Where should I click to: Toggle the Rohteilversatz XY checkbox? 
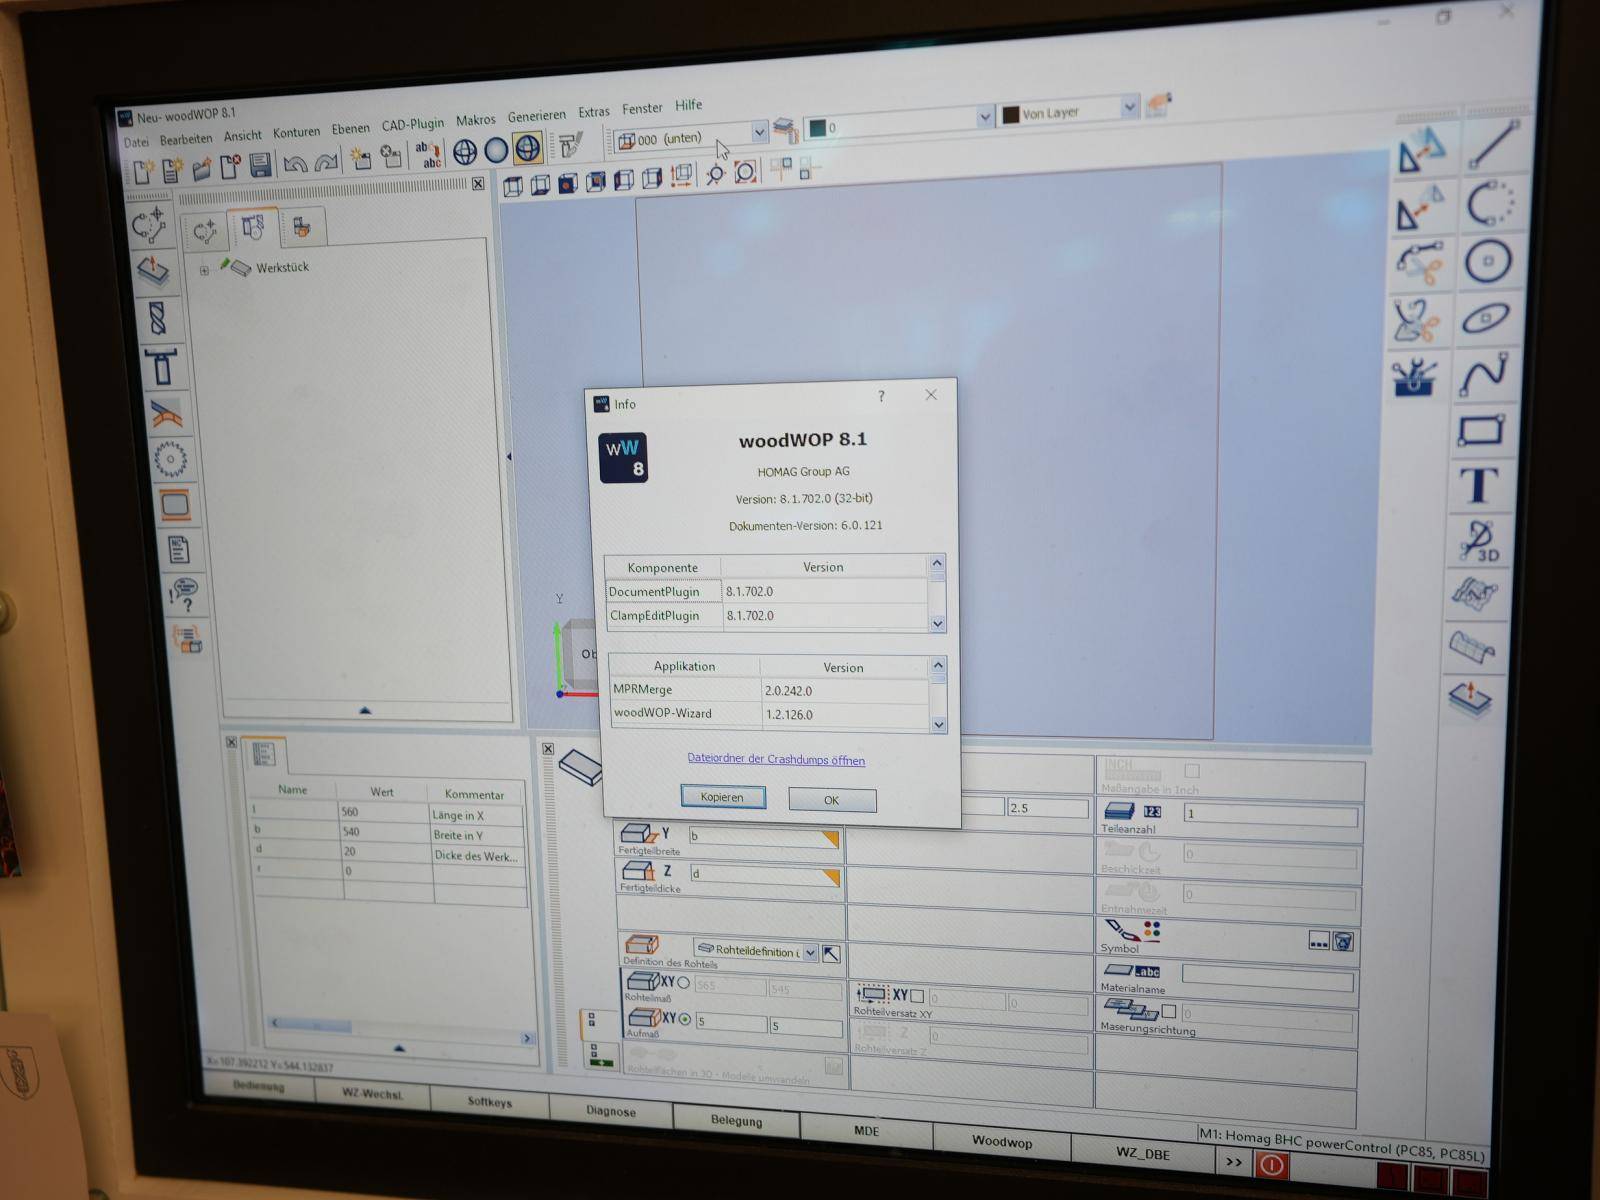917,996
